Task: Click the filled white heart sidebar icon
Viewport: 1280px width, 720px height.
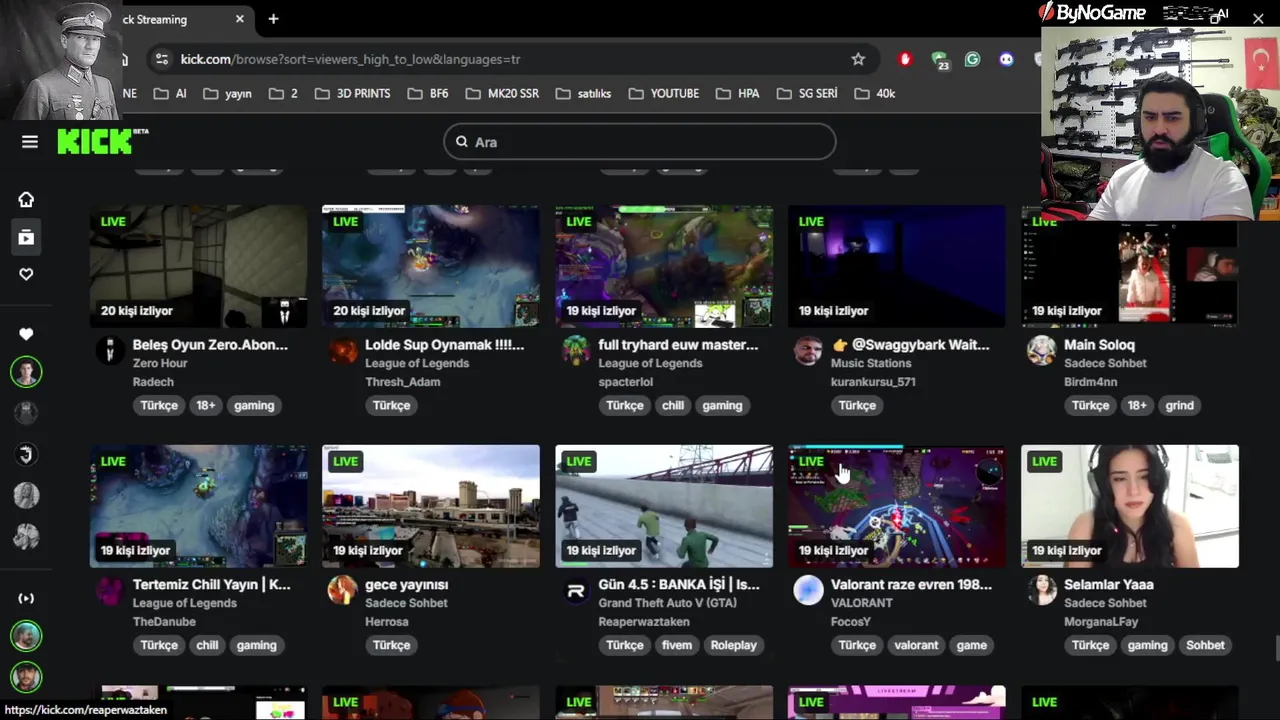Action: click(26, 334)
